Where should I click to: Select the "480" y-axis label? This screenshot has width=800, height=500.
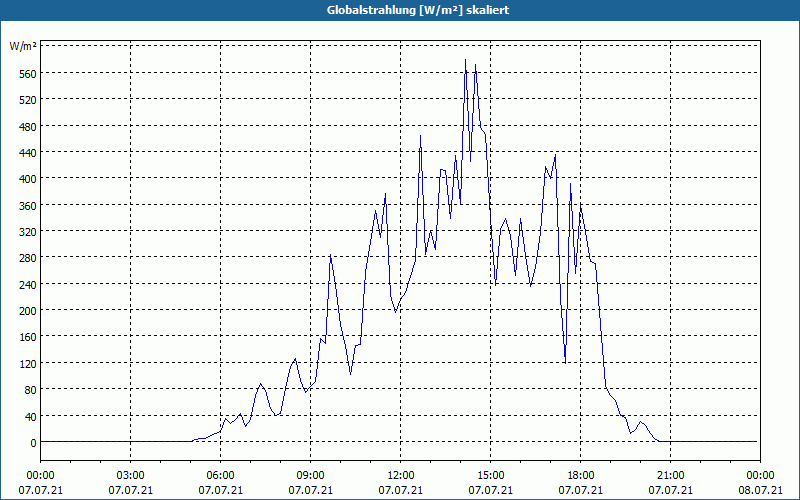tap(29, 127)
